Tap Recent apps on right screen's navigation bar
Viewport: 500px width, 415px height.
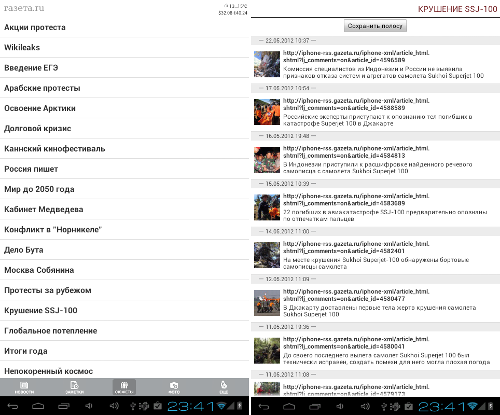[x=314, y=406]
